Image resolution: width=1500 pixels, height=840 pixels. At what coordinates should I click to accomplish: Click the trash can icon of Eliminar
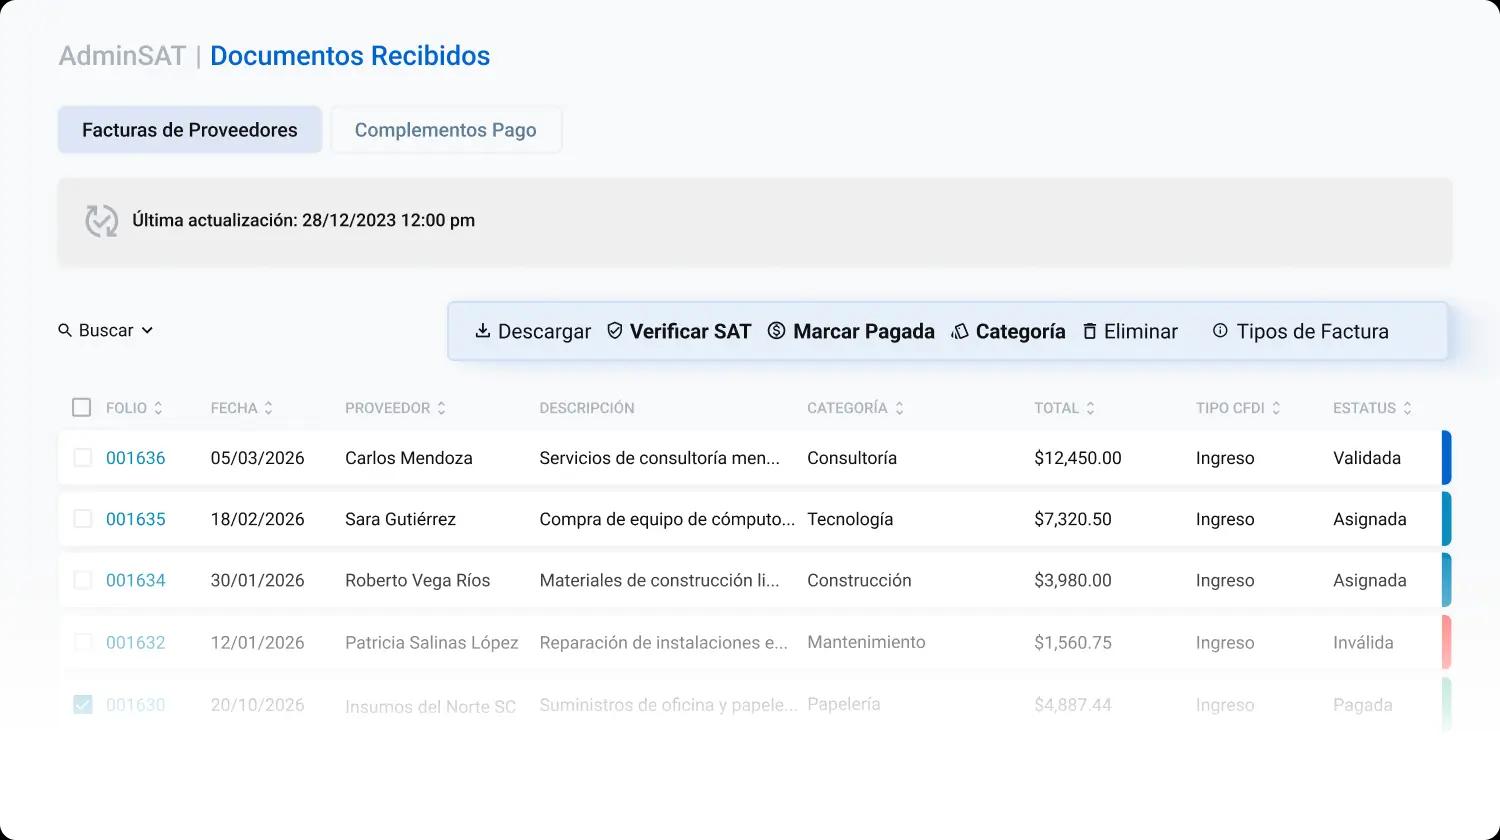click(x=1090, y=331)
